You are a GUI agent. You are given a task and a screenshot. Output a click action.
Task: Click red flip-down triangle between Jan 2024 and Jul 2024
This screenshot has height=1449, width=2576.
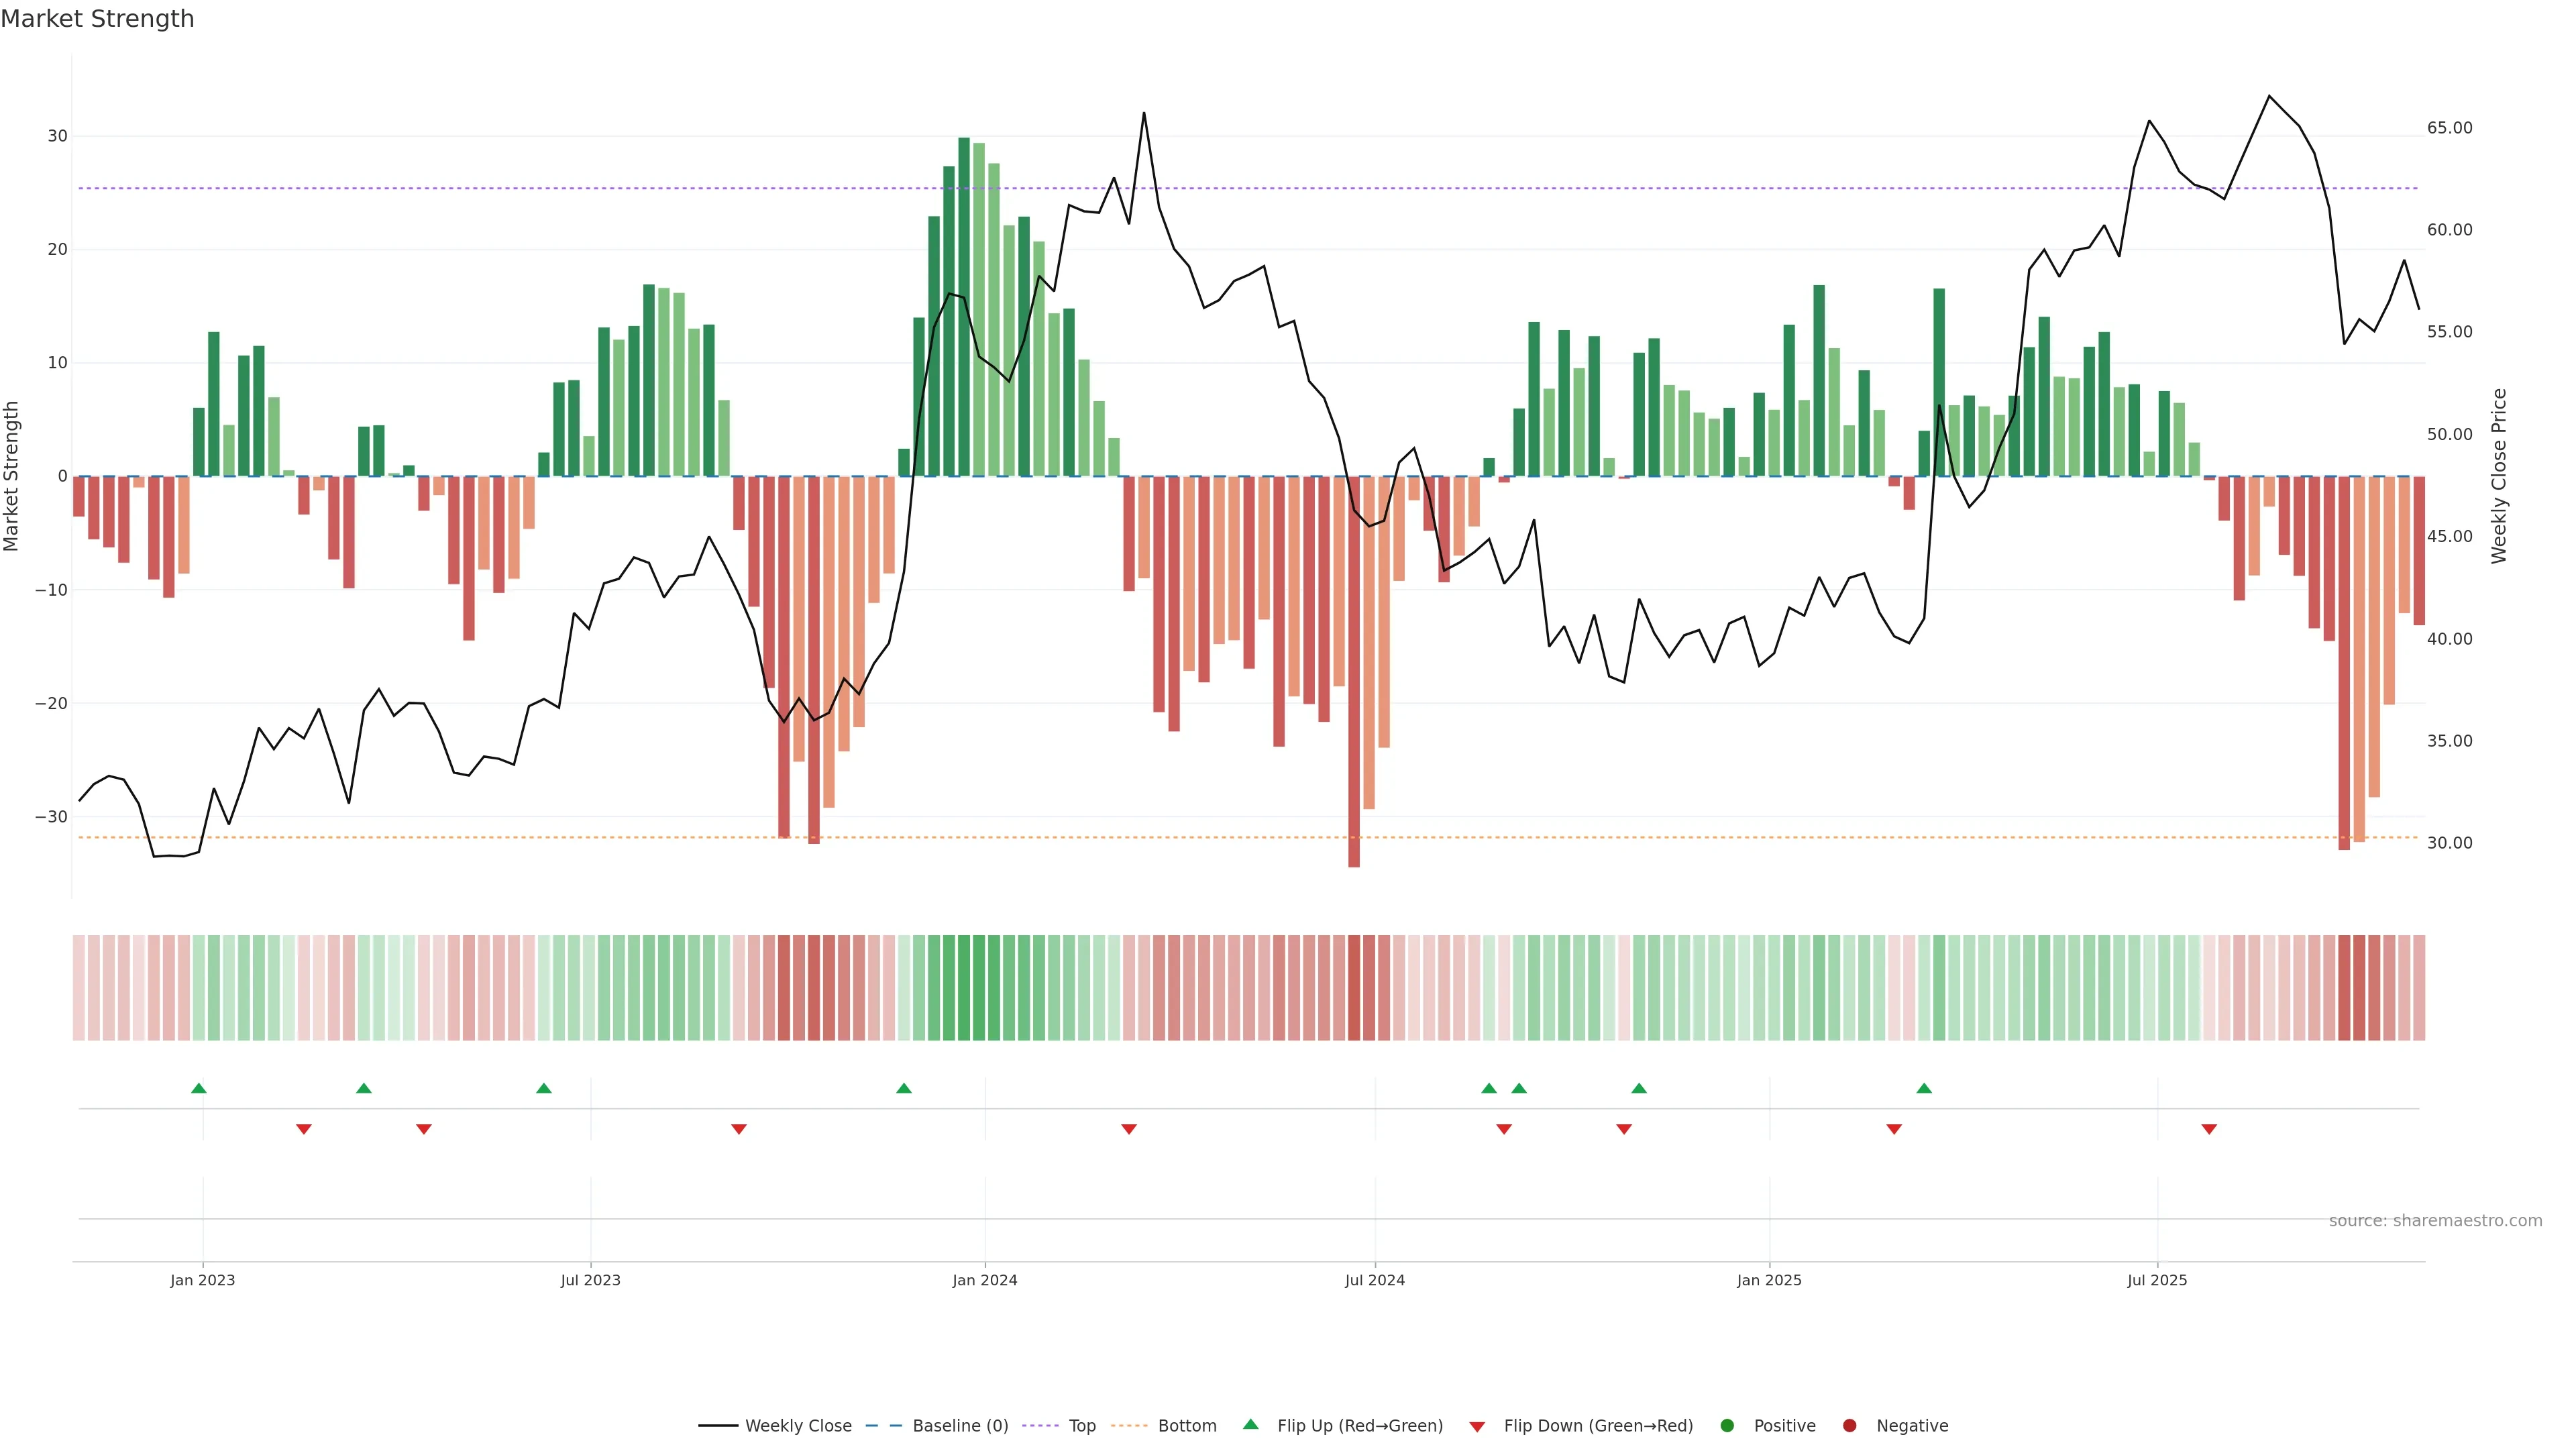1129,1129
